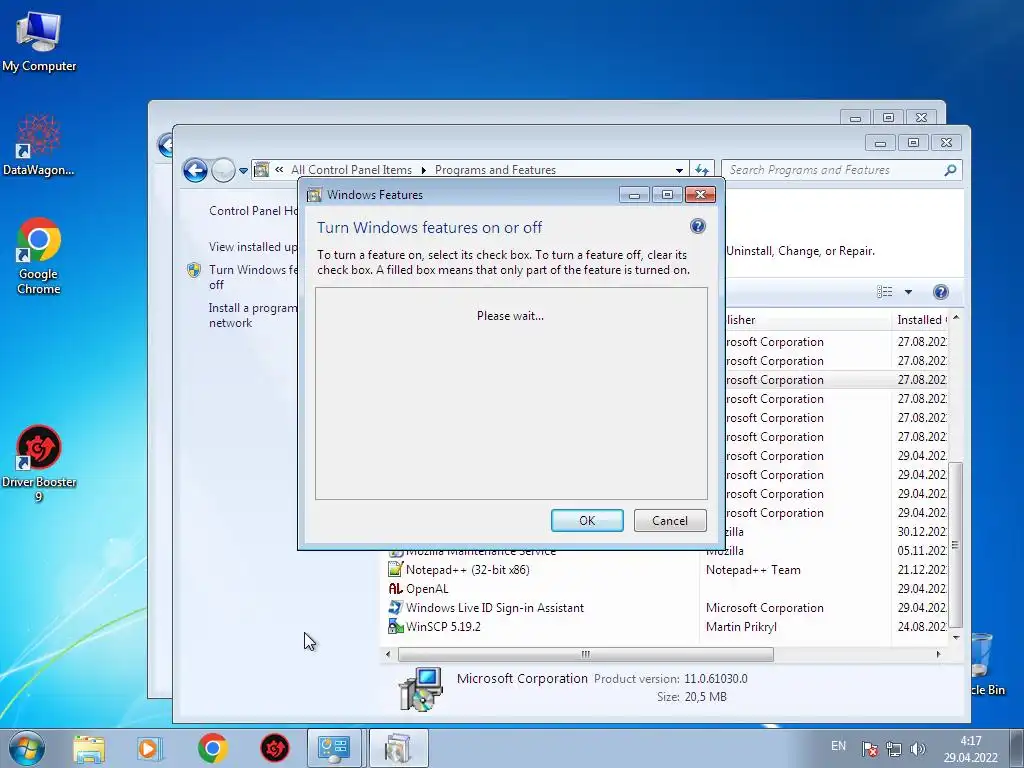
Task: Click All Control Panel Items breadcrumb
Action: [x=351, y=170]
